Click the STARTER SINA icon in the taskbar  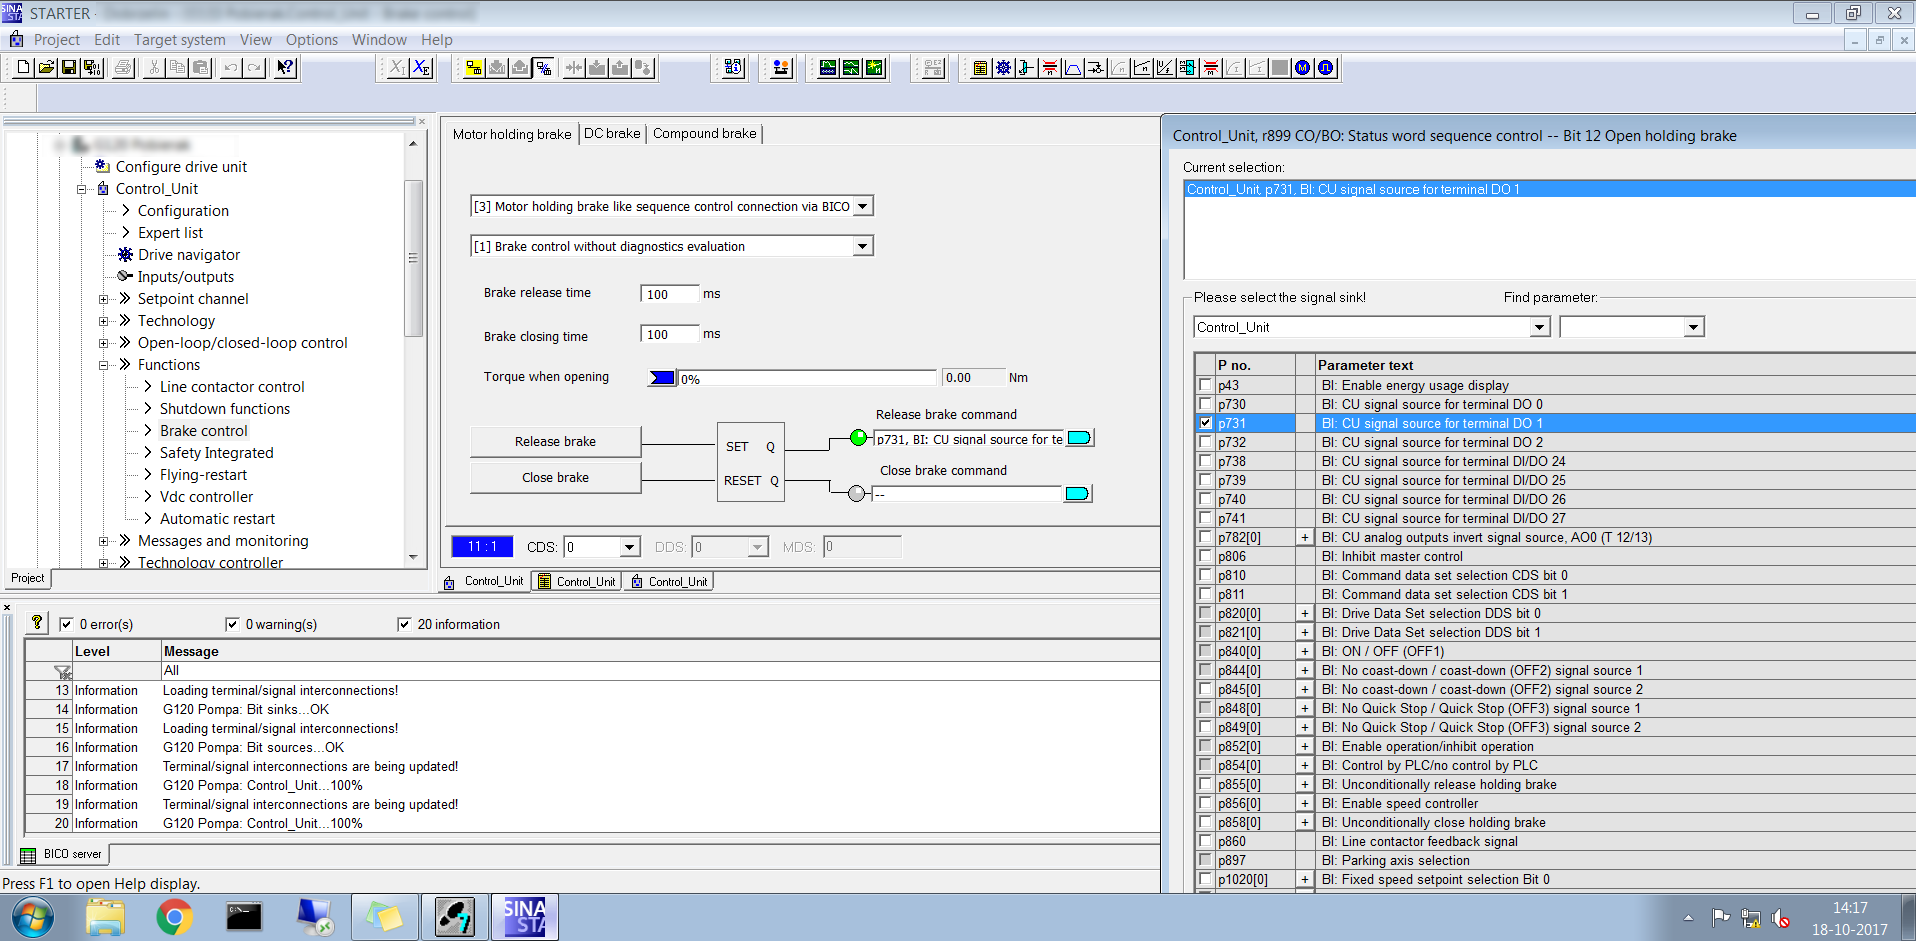(x=524, y=916)
